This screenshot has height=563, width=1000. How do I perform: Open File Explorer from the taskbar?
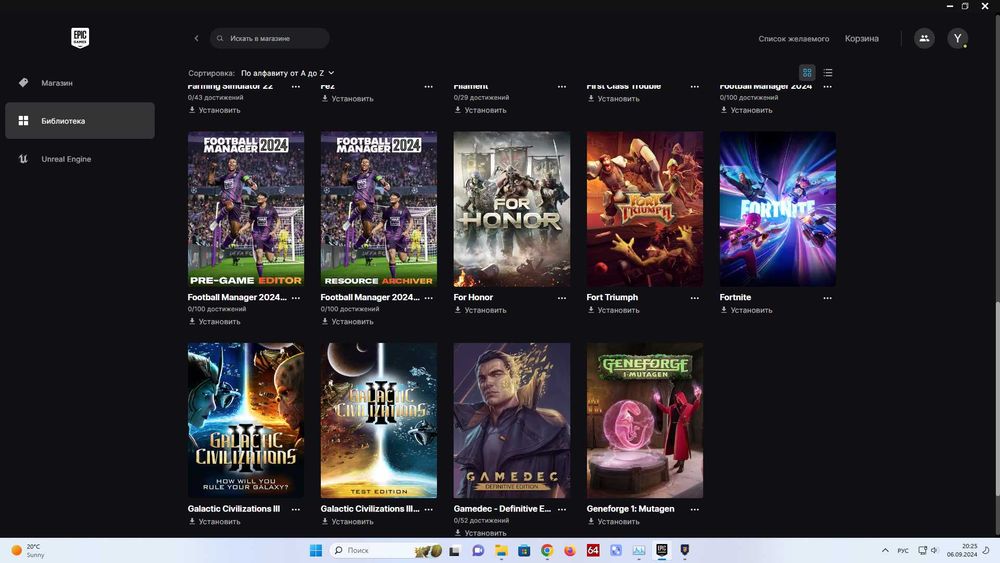pos(501,550)
